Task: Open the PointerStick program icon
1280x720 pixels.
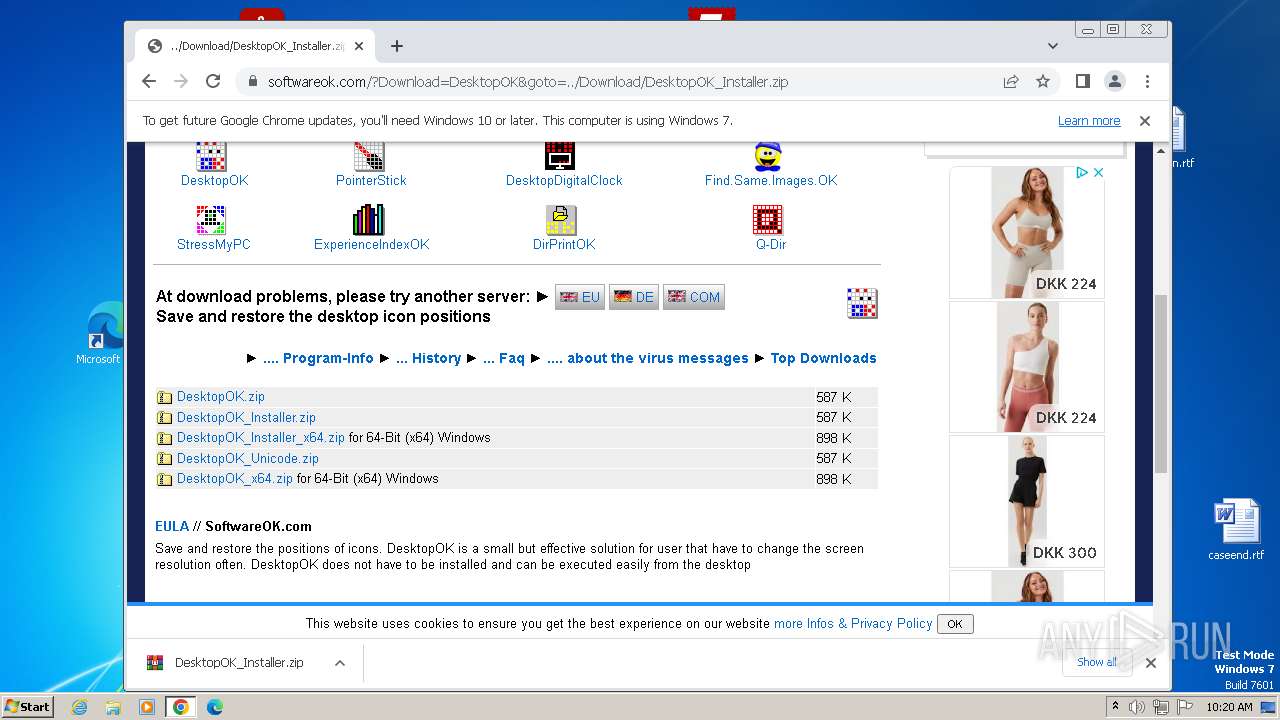Action: pyautogui.click(x=369, y=157)
